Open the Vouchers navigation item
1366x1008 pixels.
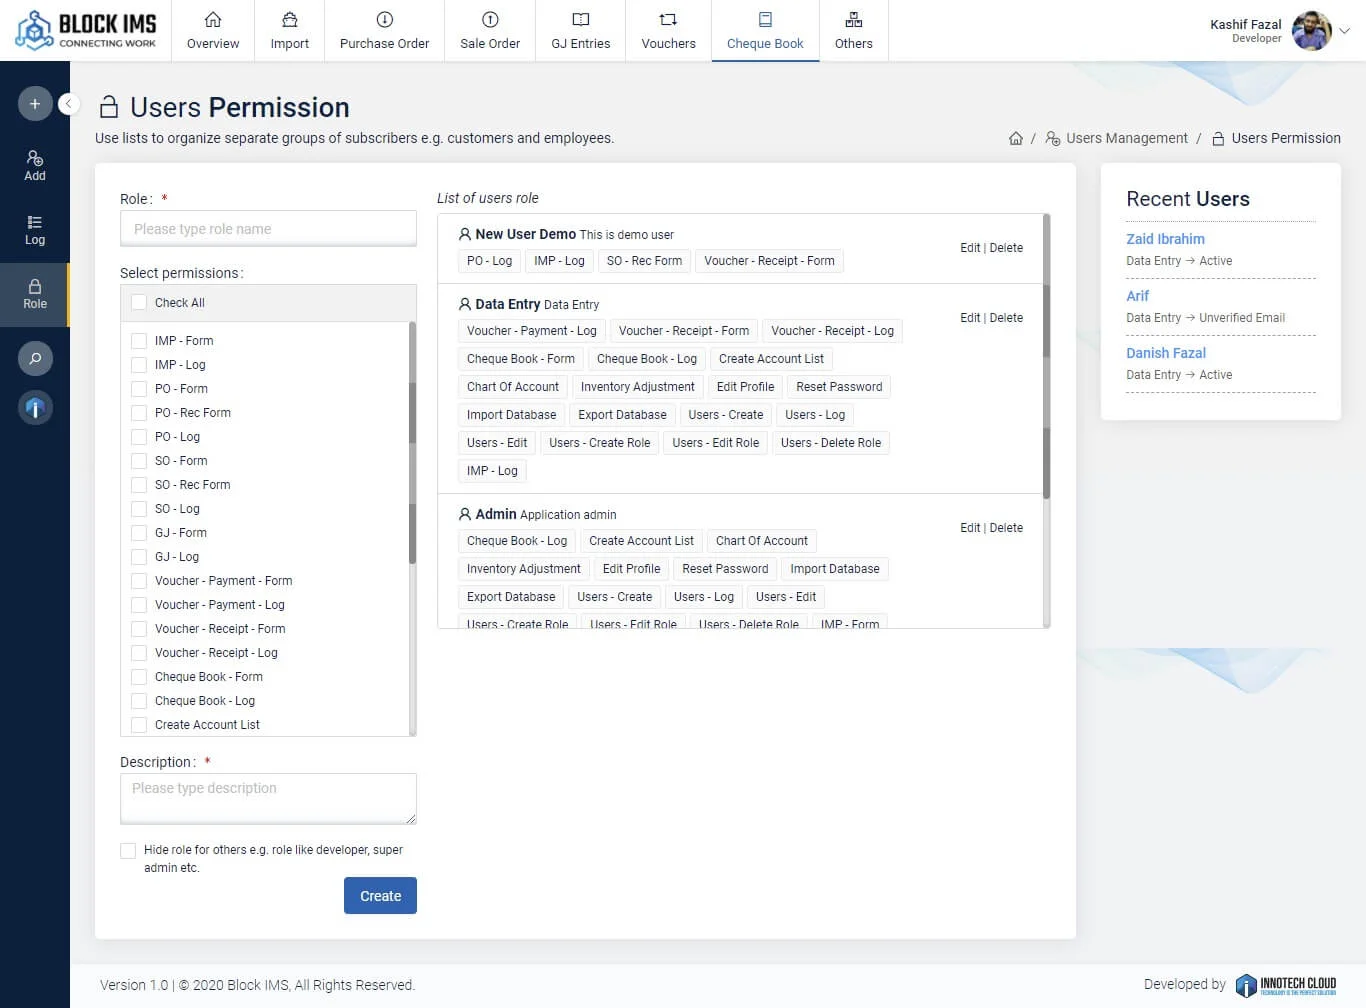pyautogui.click(x=668, y=31)
